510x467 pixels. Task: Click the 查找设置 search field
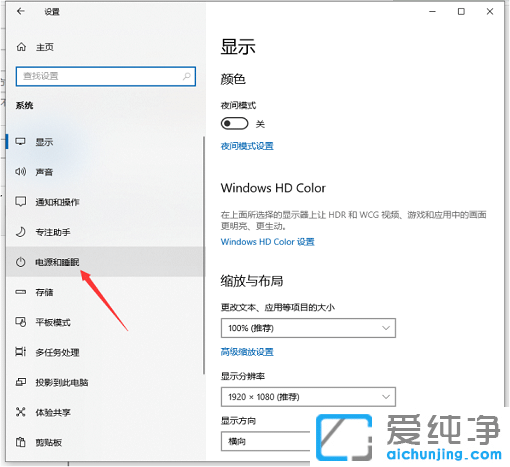[106, 76]
